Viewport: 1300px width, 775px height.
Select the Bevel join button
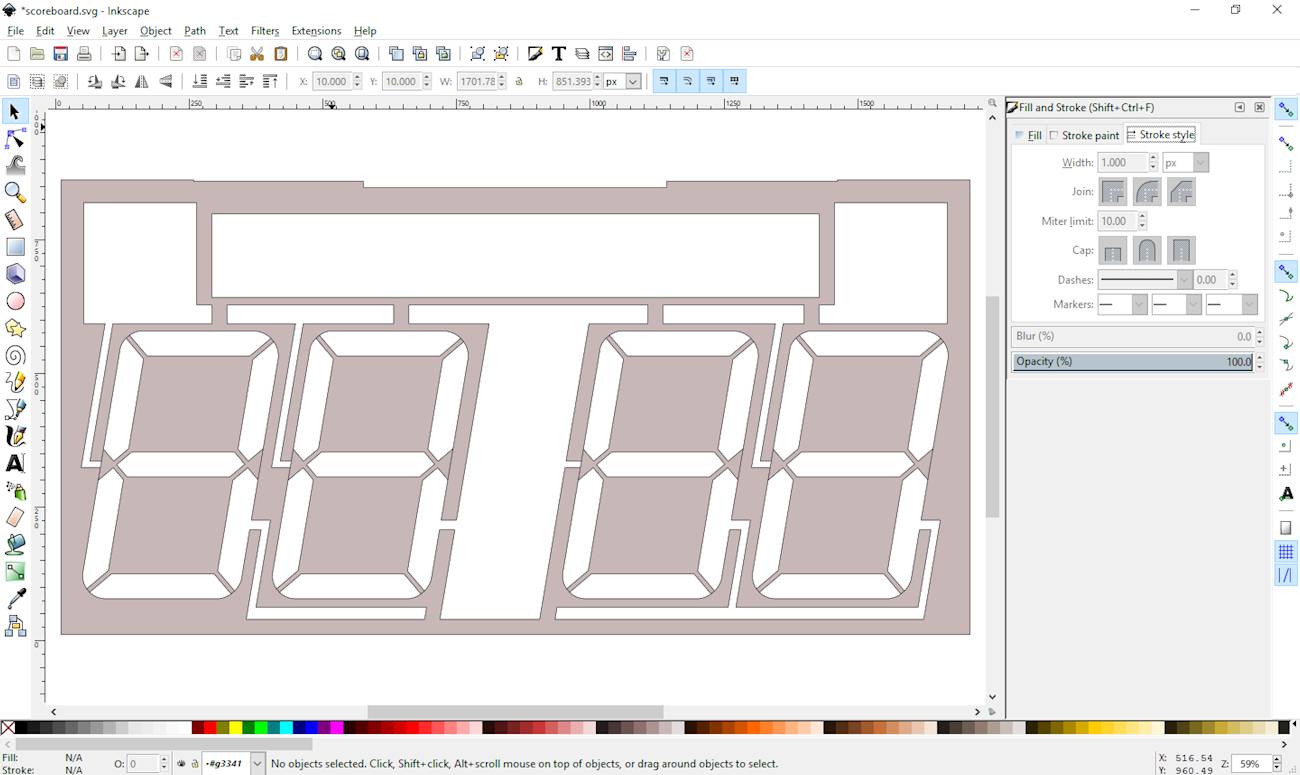coord(1181,191)
